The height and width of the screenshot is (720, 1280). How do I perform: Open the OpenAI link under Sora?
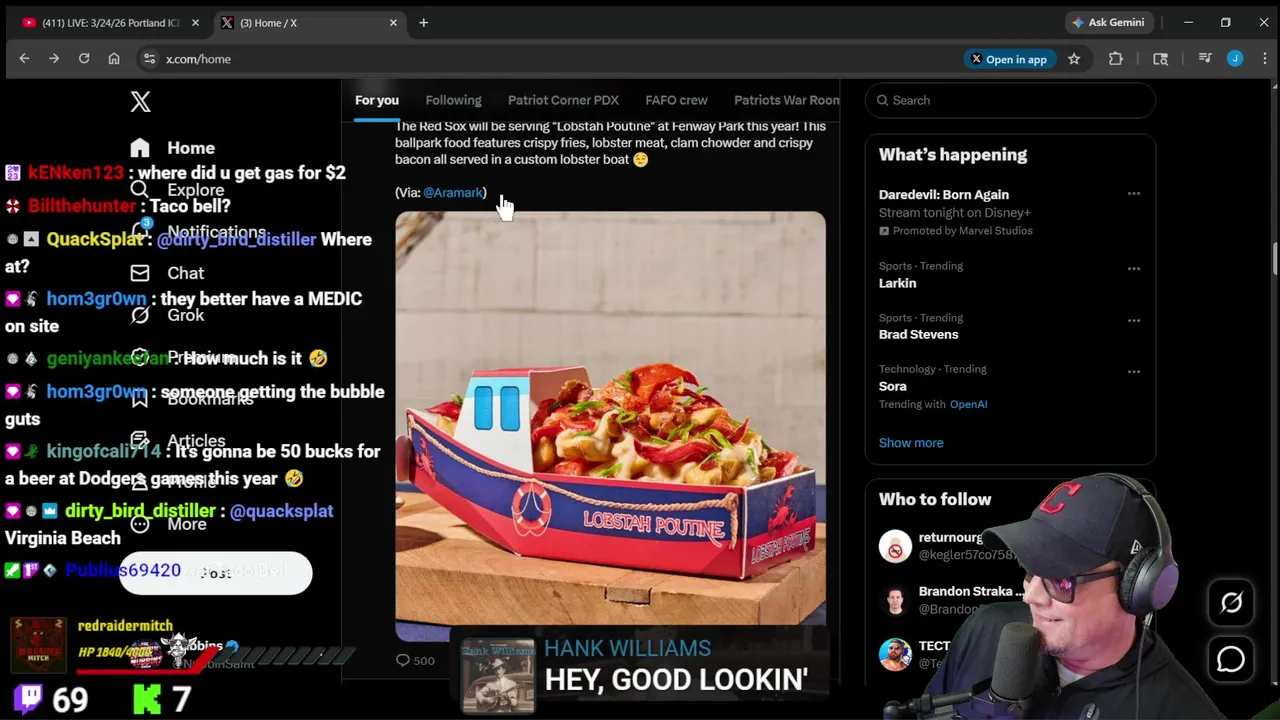968,404
